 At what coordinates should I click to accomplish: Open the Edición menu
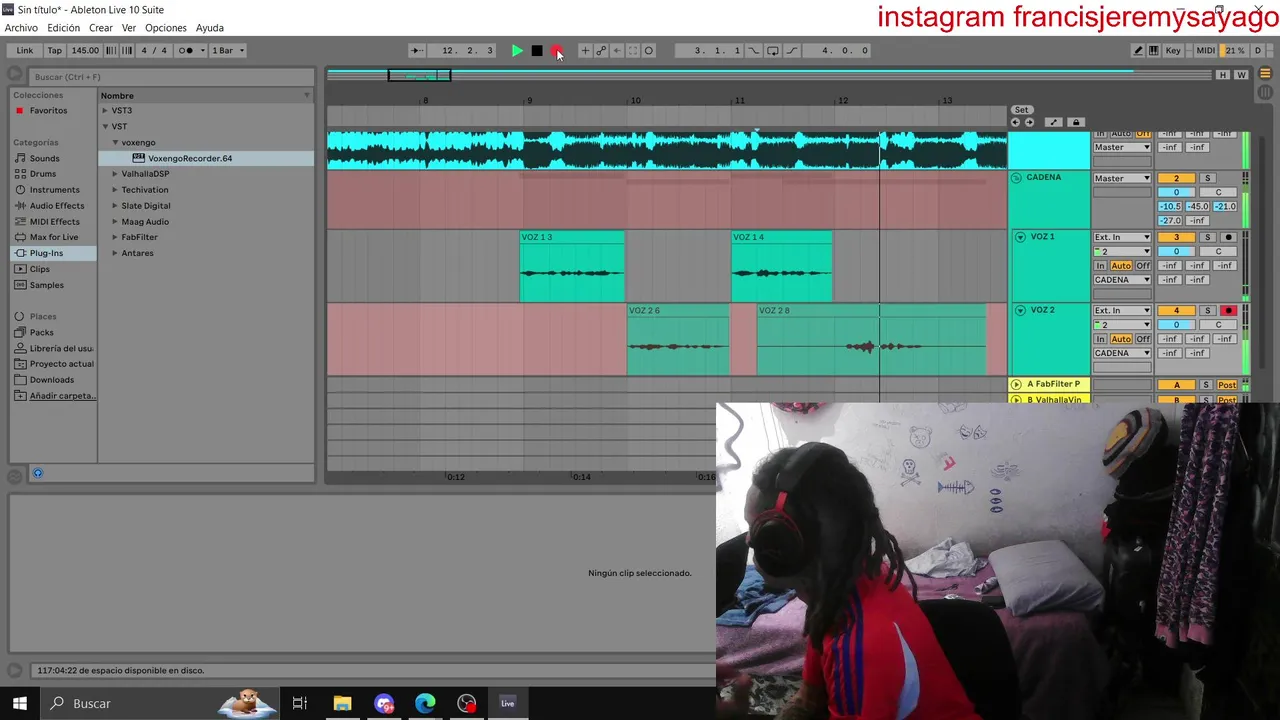click(63, 28)
